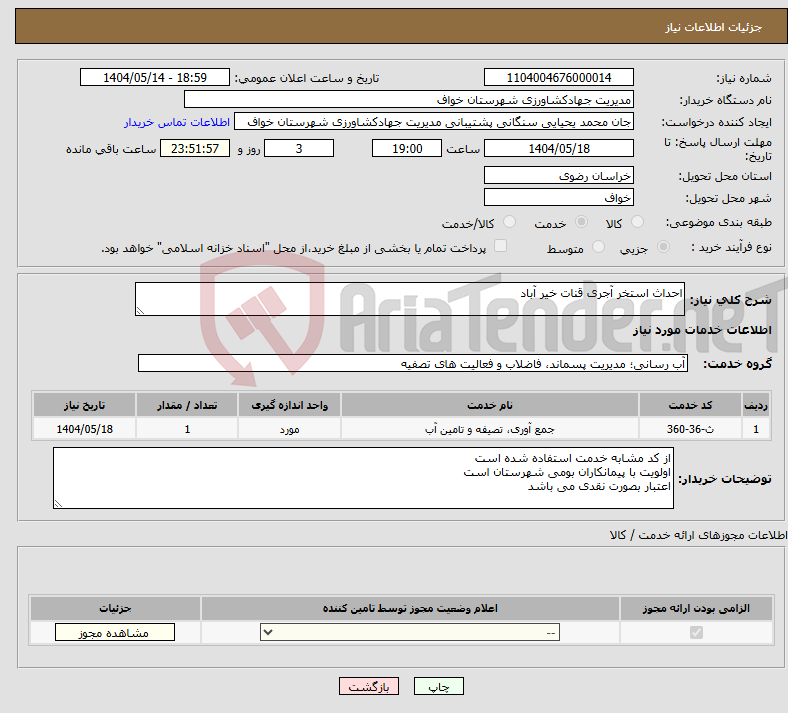Click the اعلام وضعیت مجوز توسط تامین کننده header
The image size is (788, 713).
tap(410, 608)
